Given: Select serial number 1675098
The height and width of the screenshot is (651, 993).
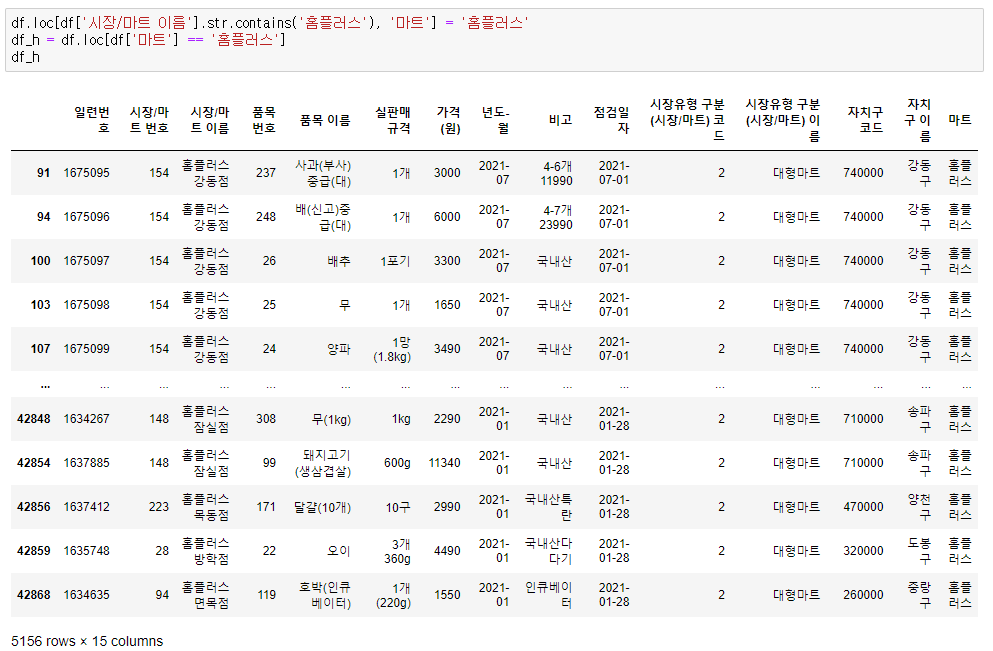Looking at the screenshot, I should [x=86, y=305].
